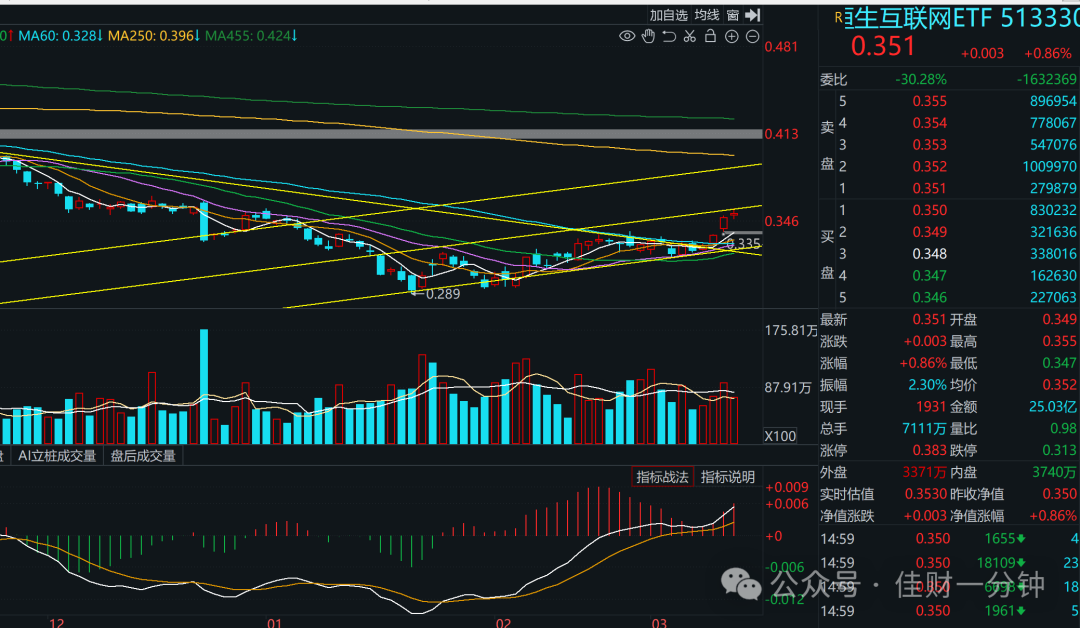1080x628 pixels.
Task: Click the 指标说明 button
Action: 728,477
